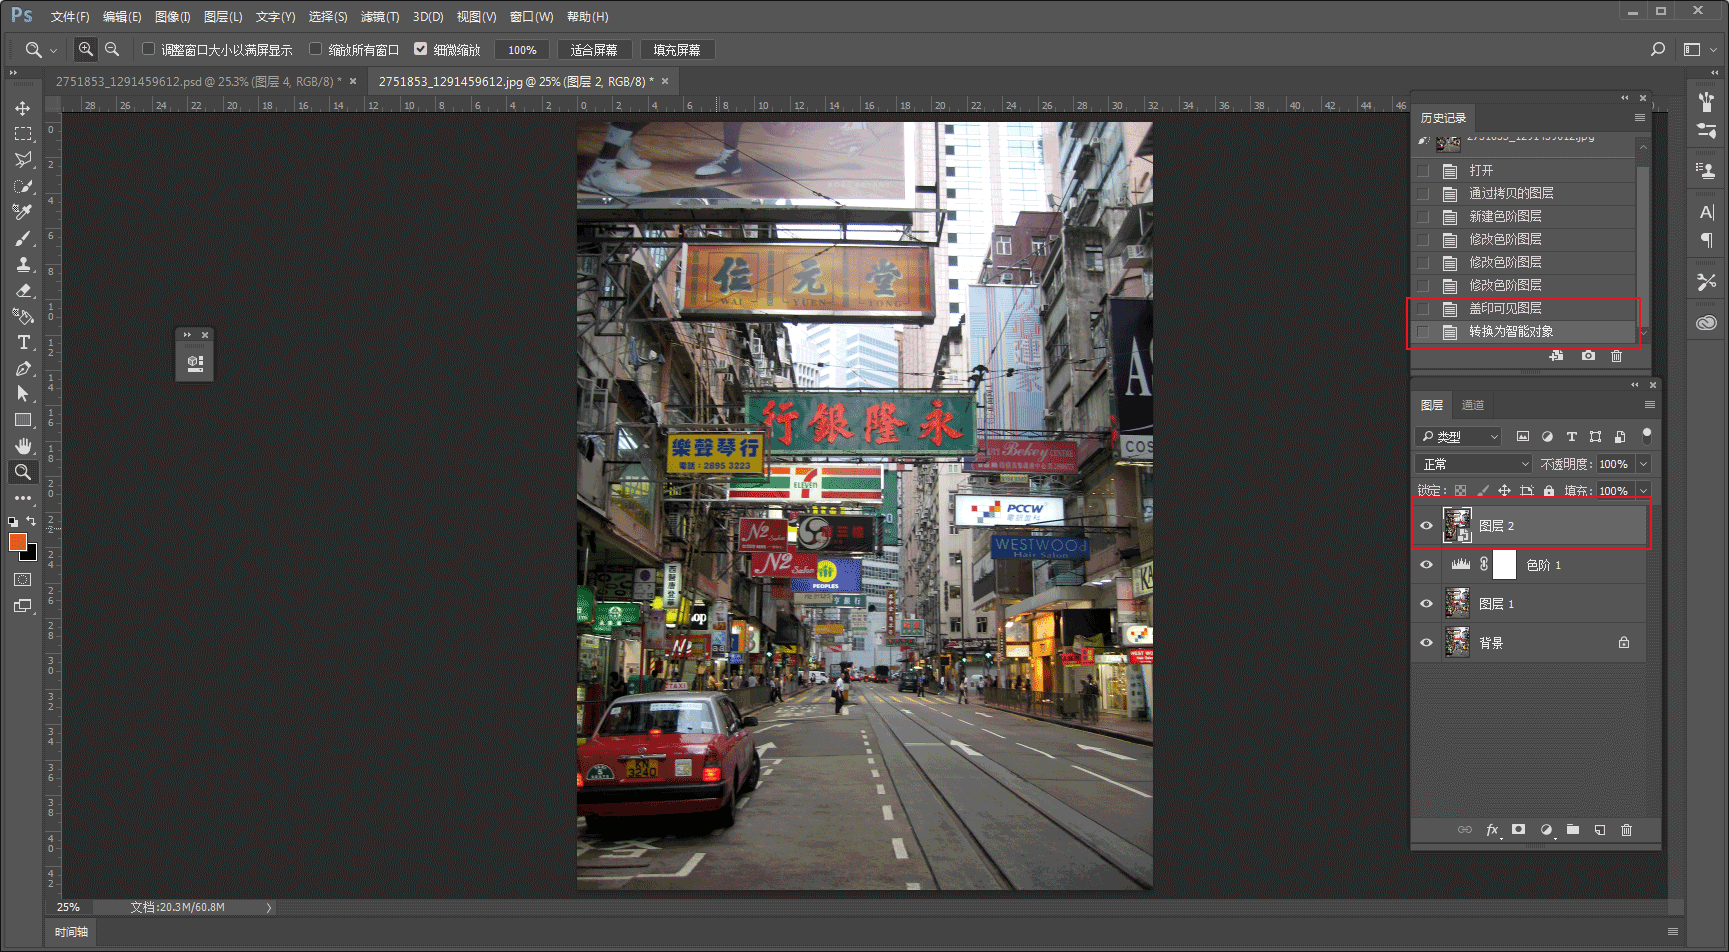Switch to the 通道 tab
Image resolution: width=1729 pixels, height=952 pixels.
[x=1473, y=405]
